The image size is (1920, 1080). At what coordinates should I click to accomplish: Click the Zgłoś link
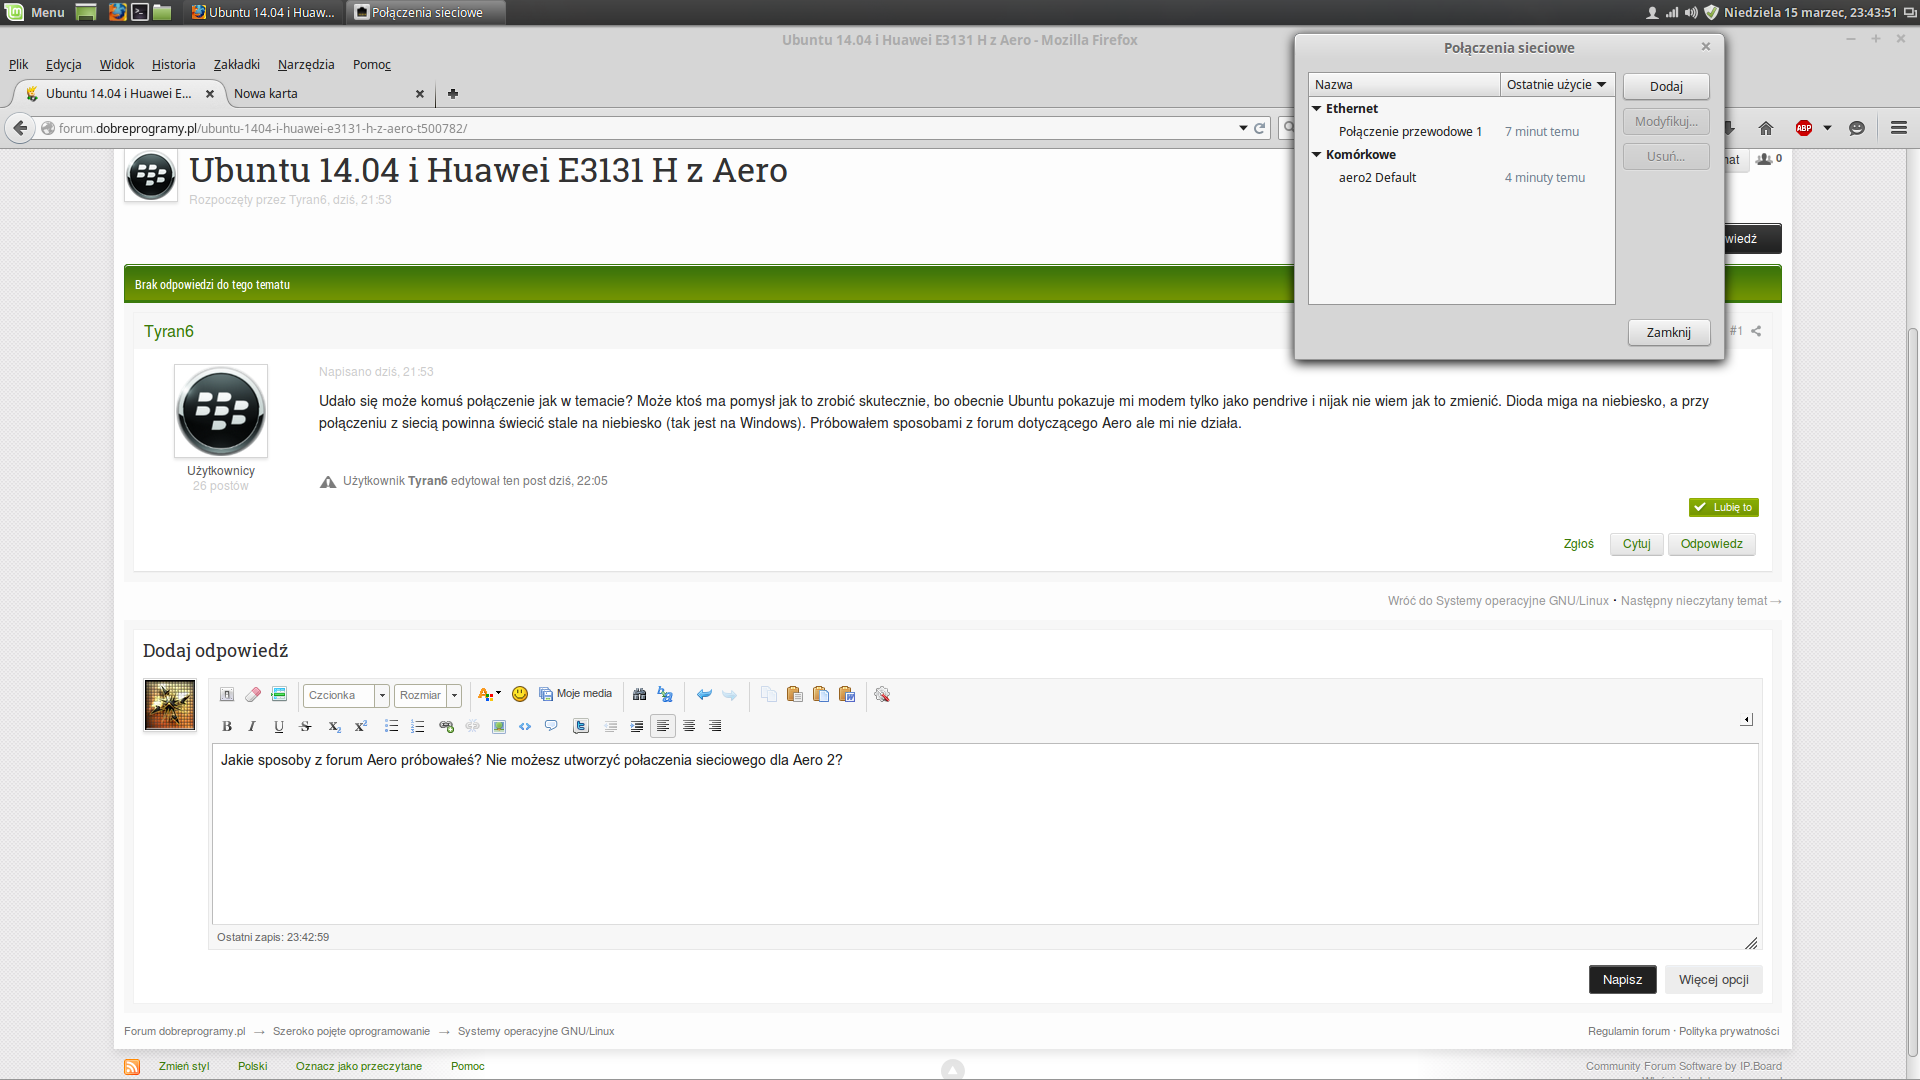[1579, 544]
